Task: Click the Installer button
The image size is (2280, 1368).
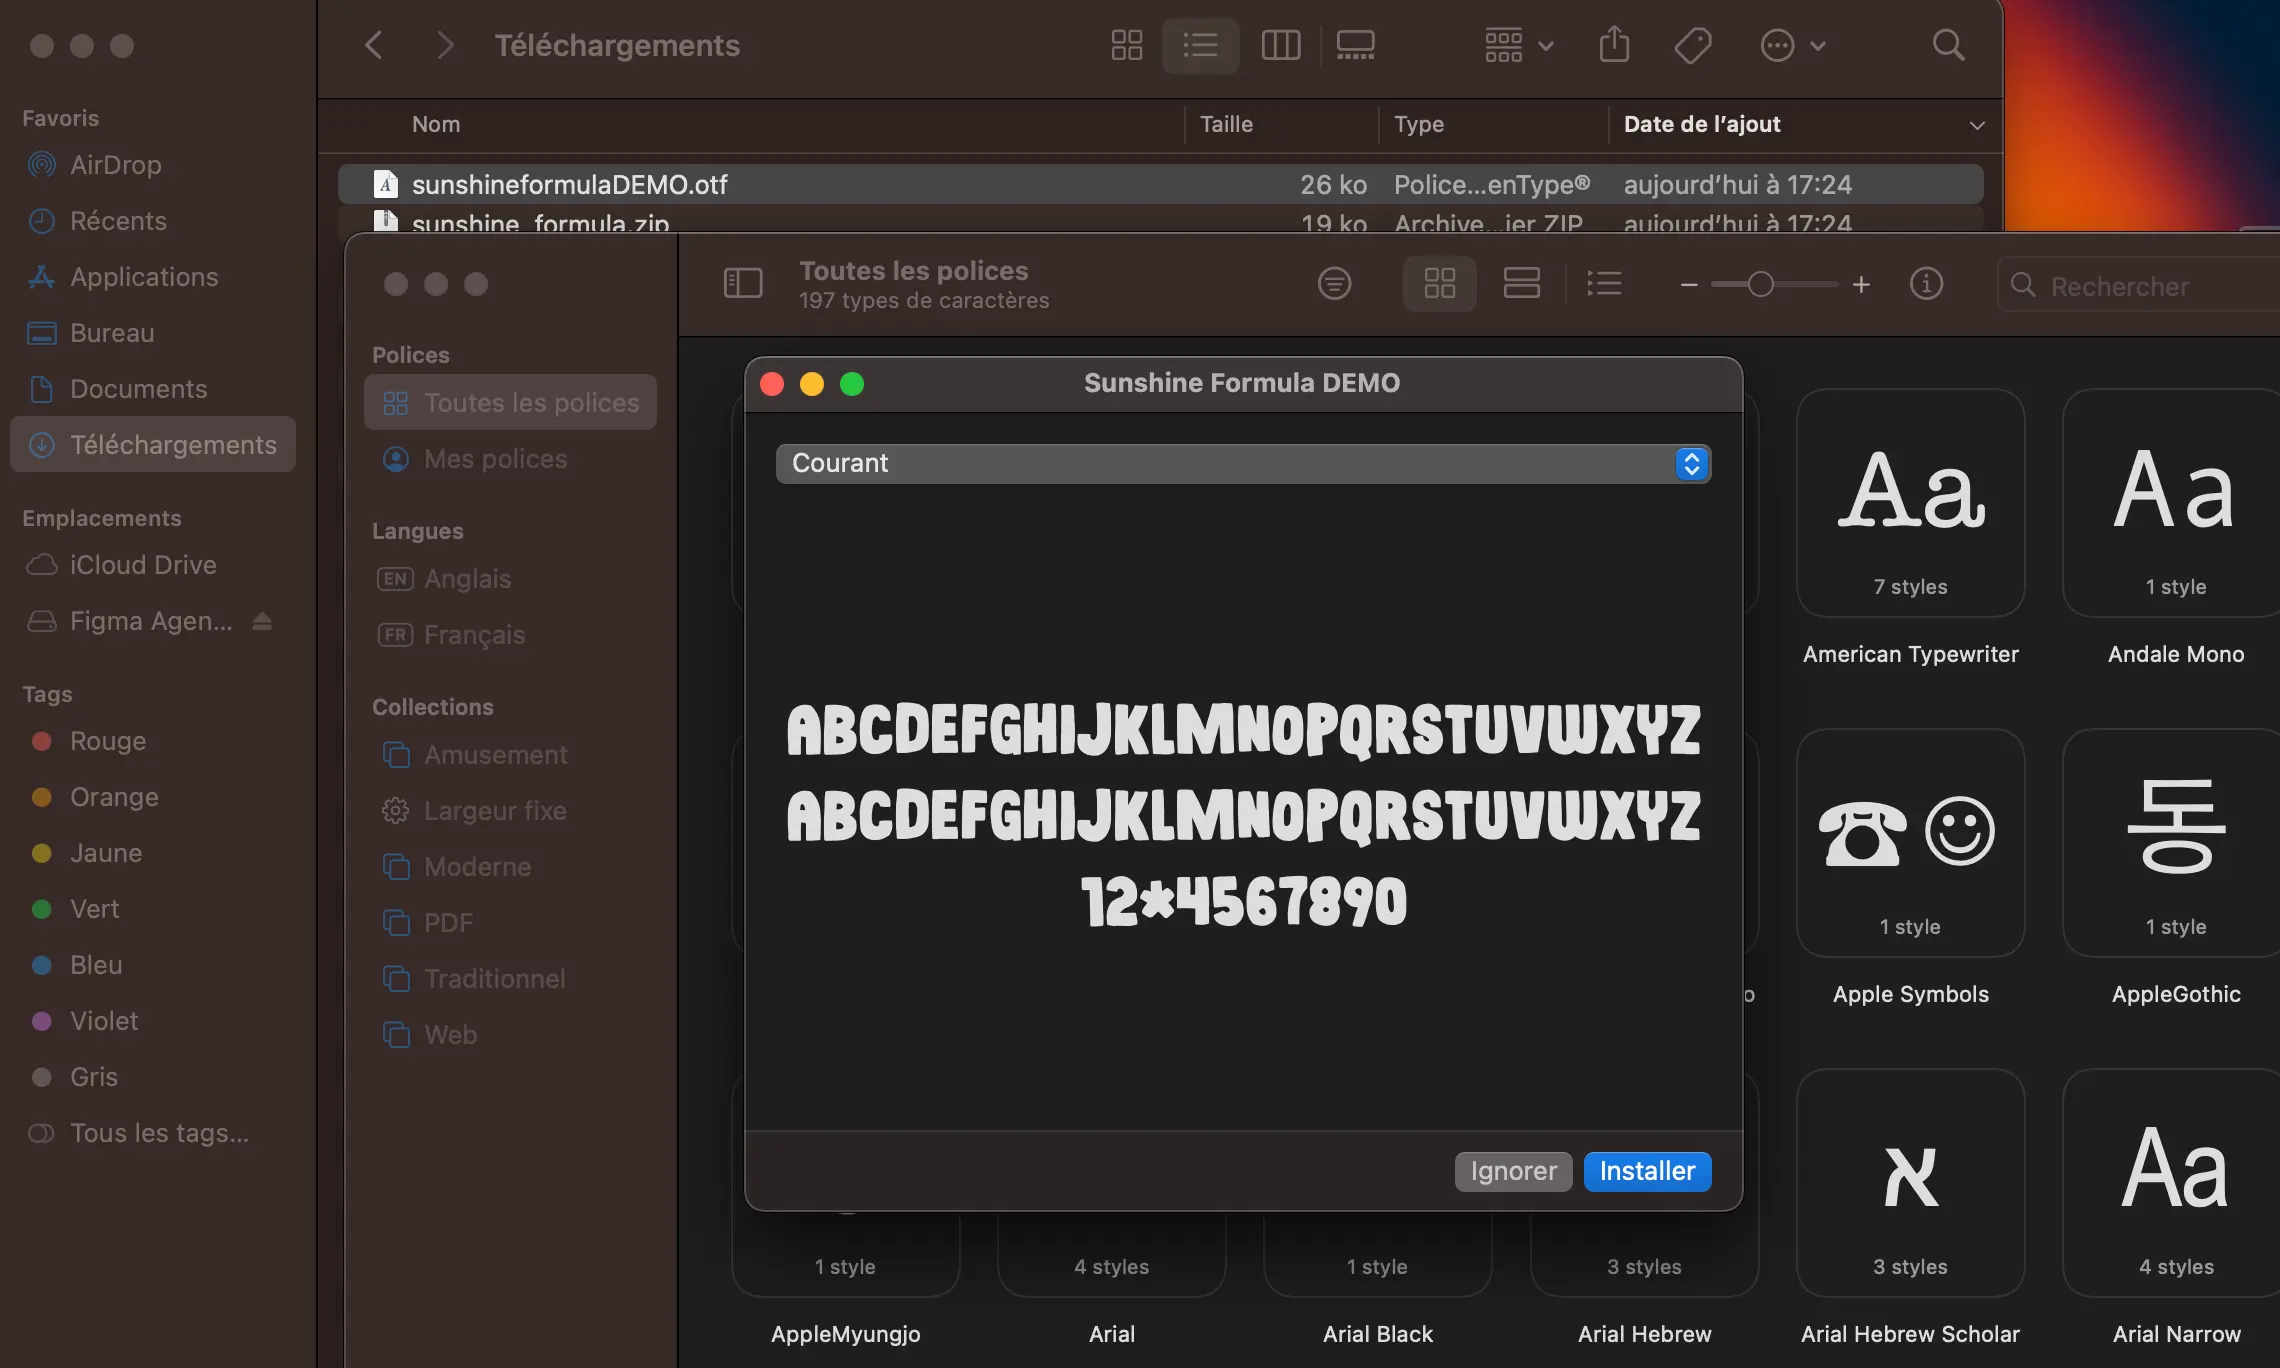Action: 1647,1171
